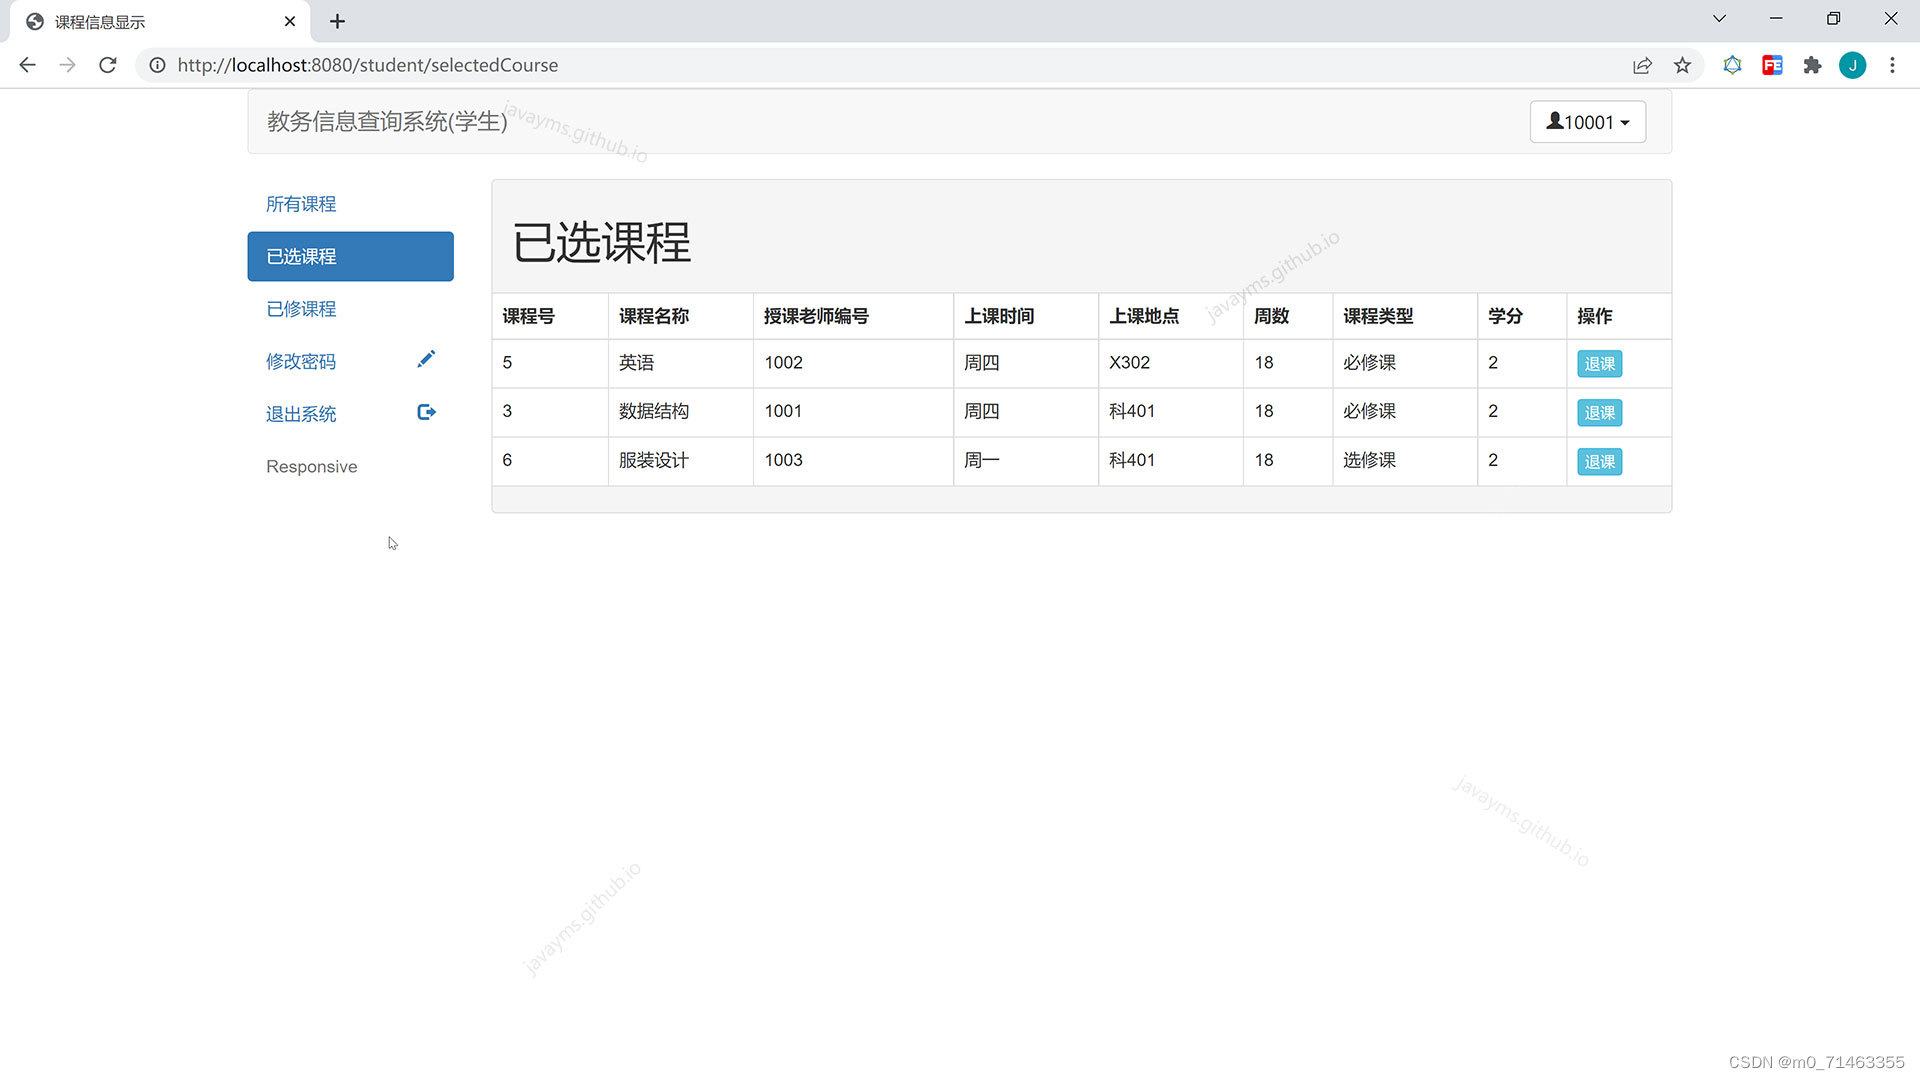Expand the tab search chevron

pyautogui.click(x=1719, y=19)
